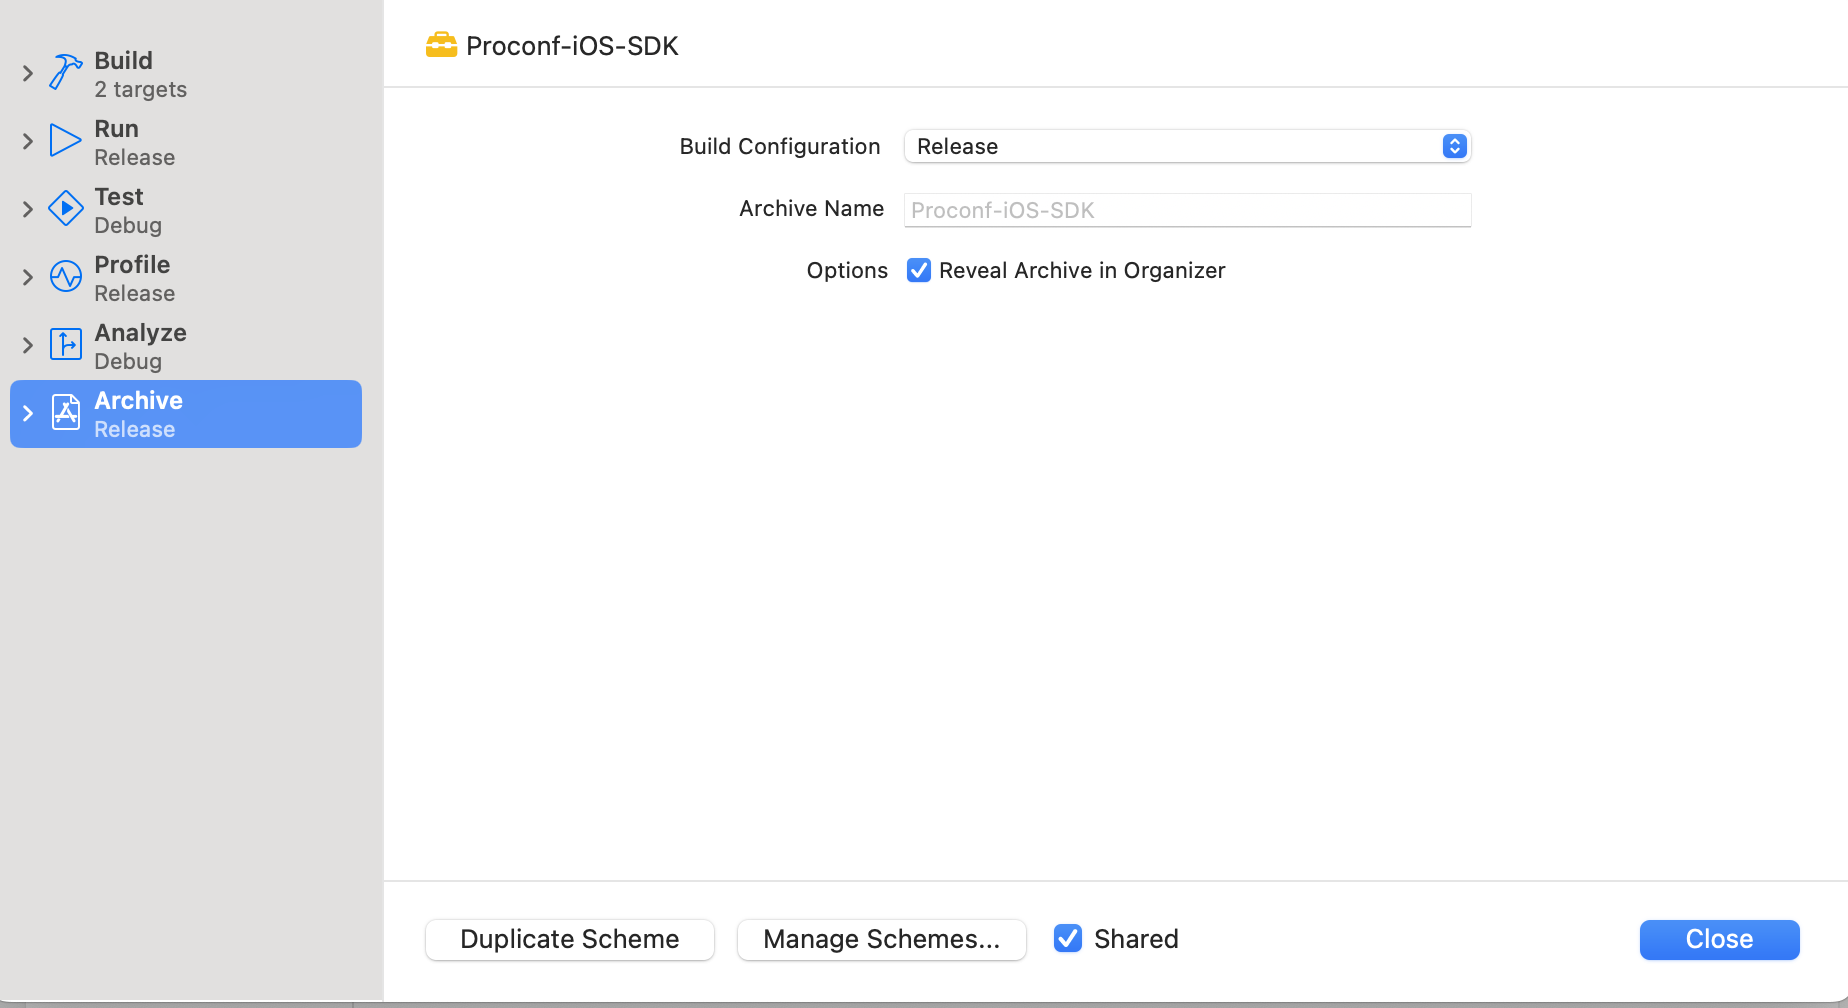This screenshot has height=1008, width=1848.
Task: Open Manage Schemes dialog
Action: 881,939
